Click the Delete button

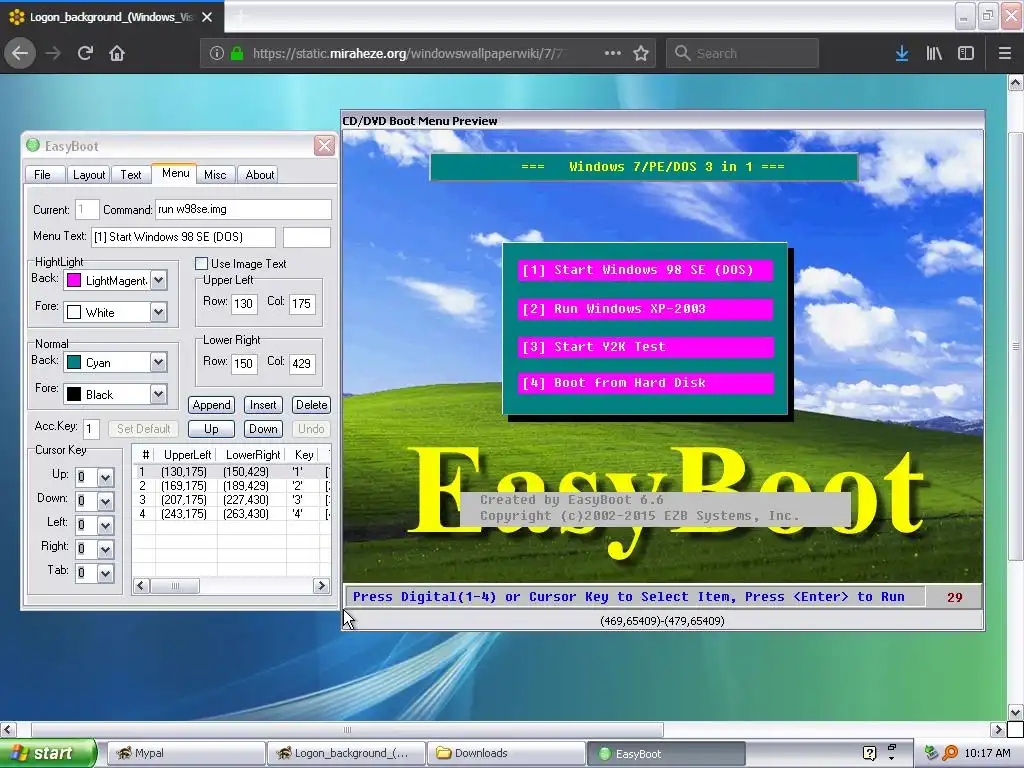point(312,405)
